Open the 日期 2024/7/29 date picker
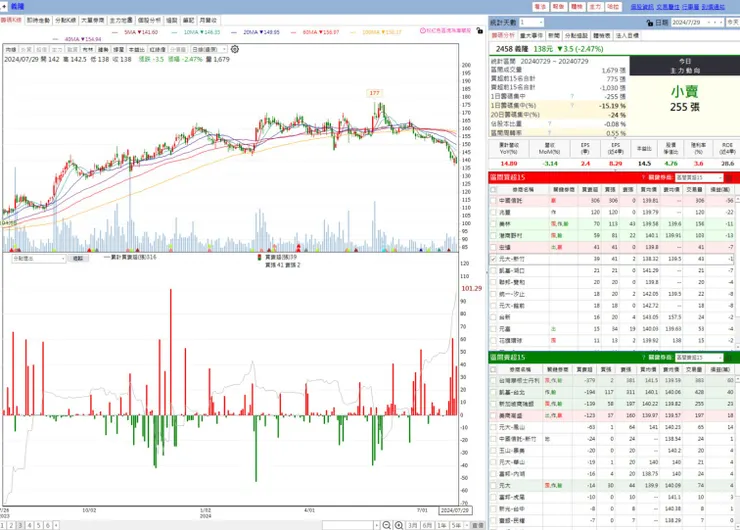Image resolution: width=740 pixels, height=530 pixels. [698, 22]
